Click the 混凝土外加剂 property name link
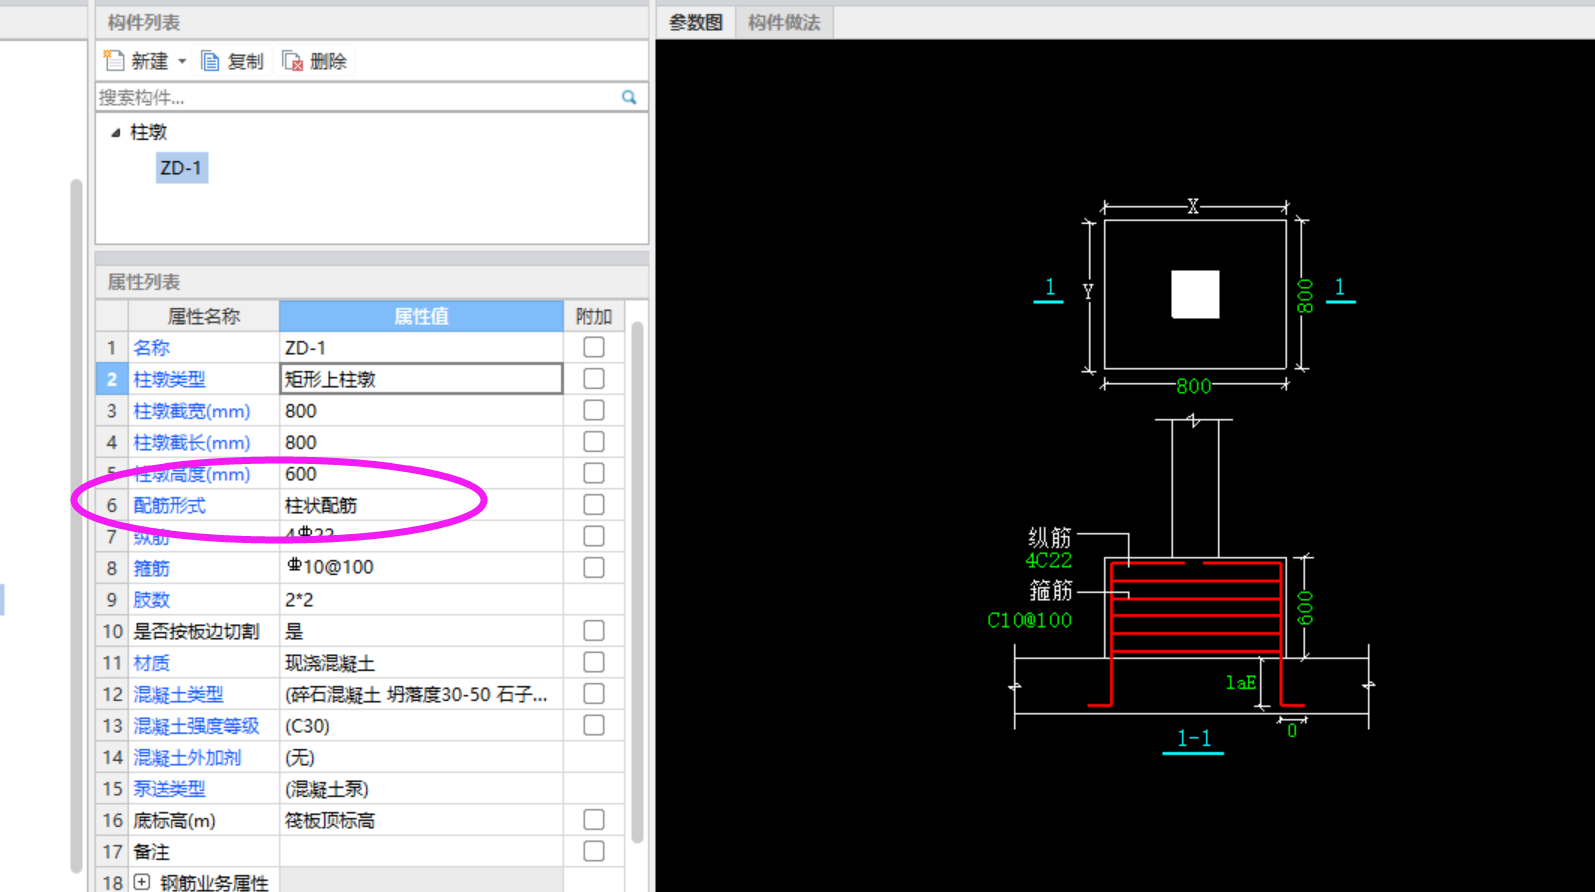1595x892 pixels. (187, 757)
